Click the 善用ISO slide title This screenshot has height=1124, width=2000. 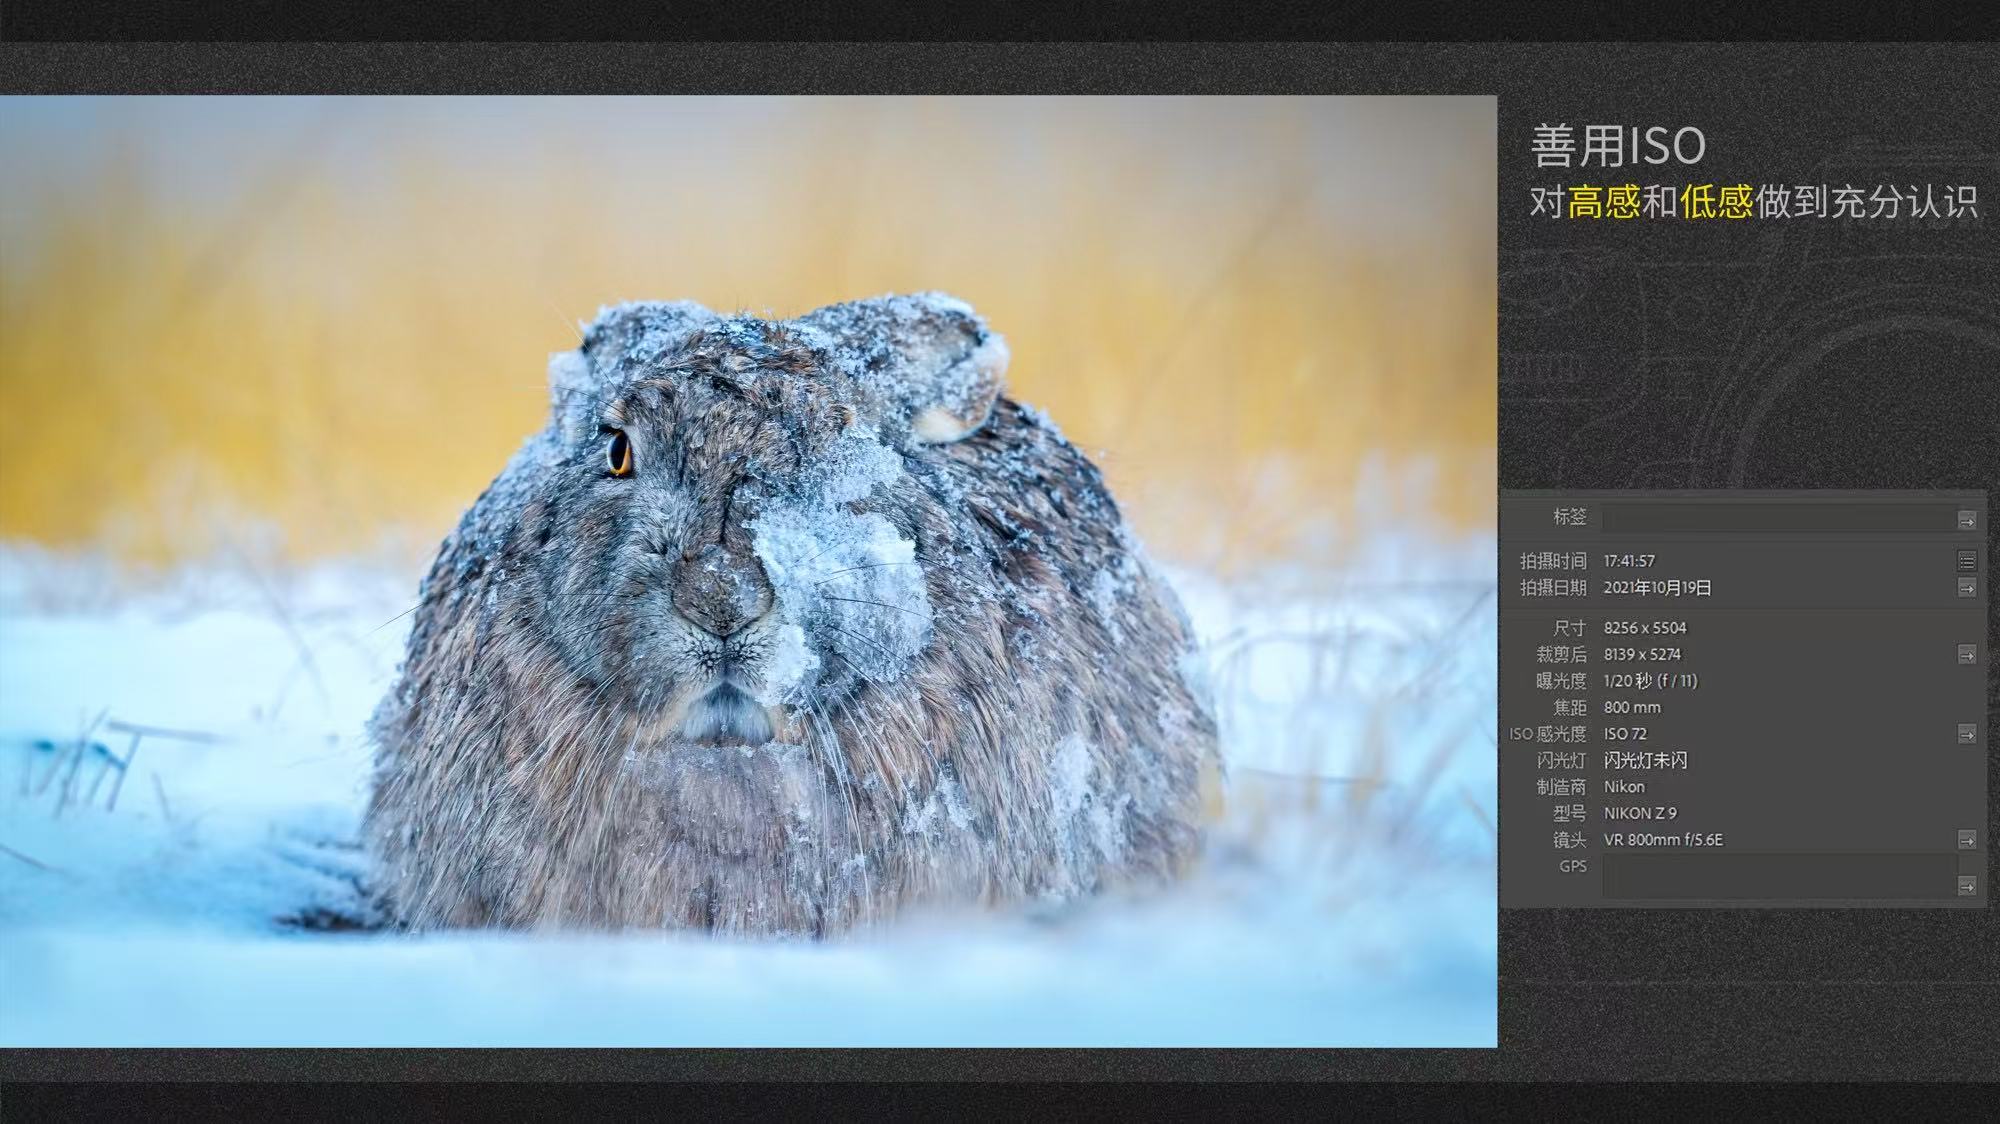click(x=1618, y=146)
